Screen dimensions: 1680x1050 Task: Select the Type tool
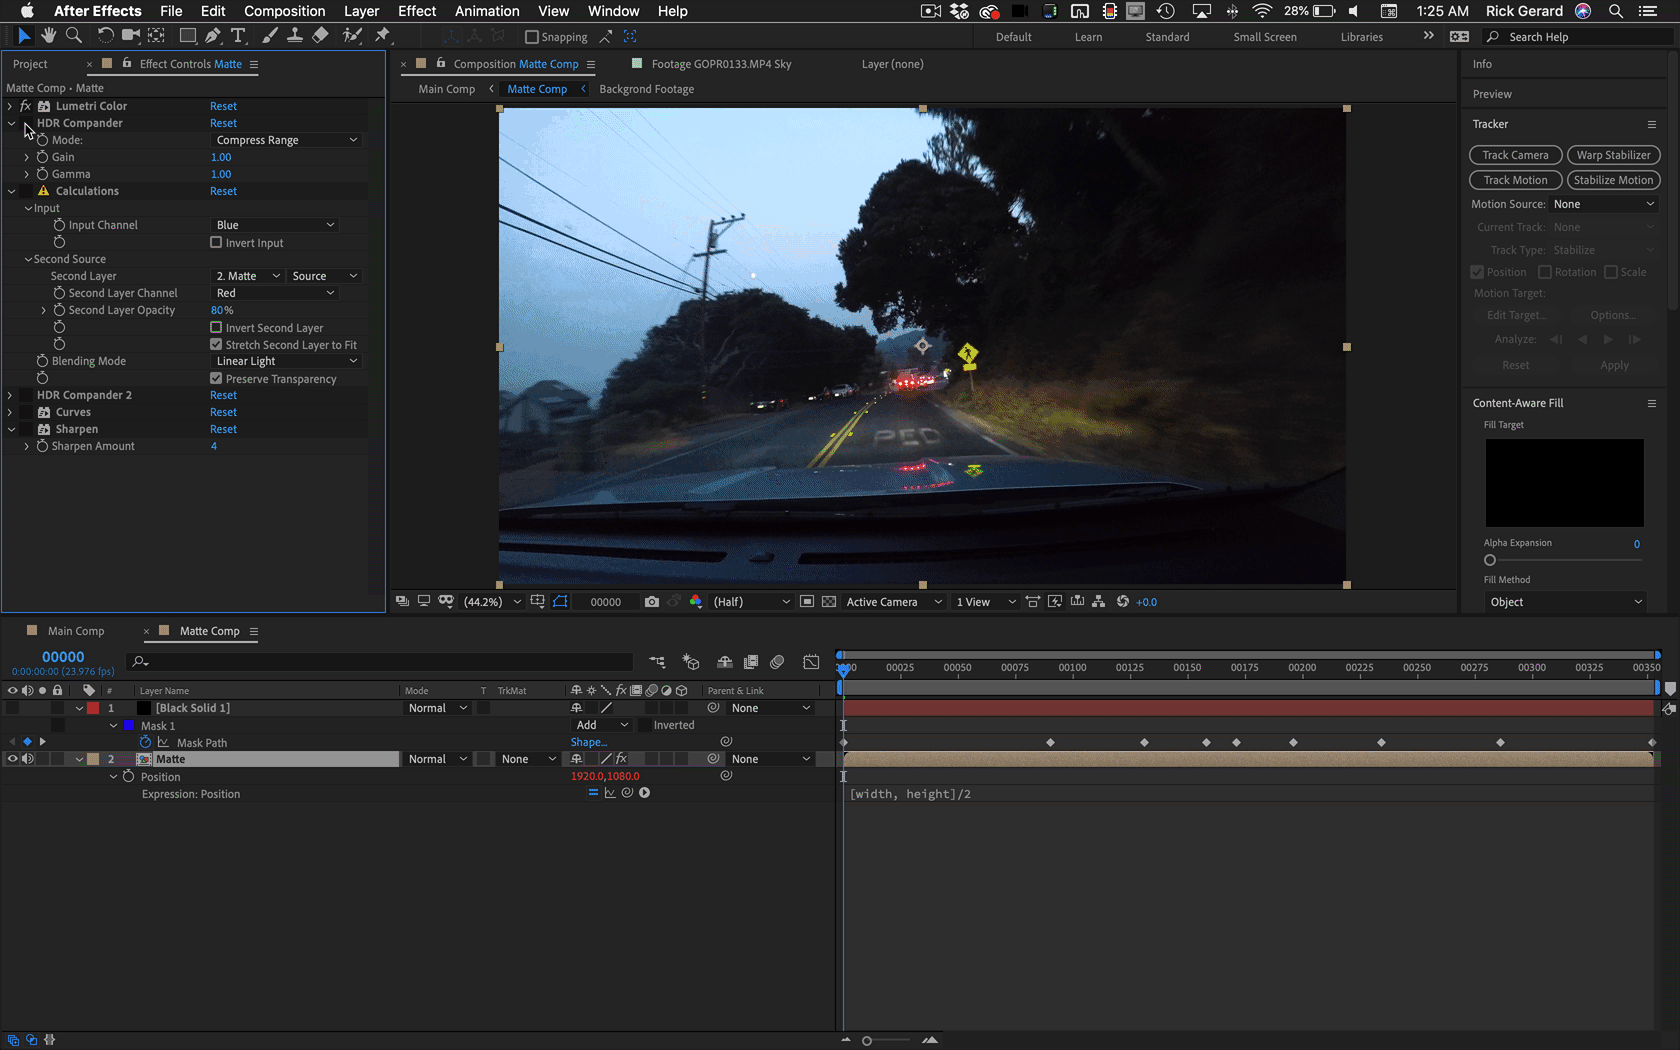(238, 36)
